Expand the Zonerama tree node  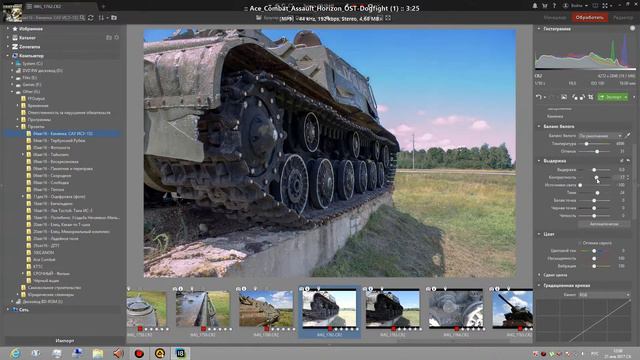pyautogui.click(x=8, y=47)
